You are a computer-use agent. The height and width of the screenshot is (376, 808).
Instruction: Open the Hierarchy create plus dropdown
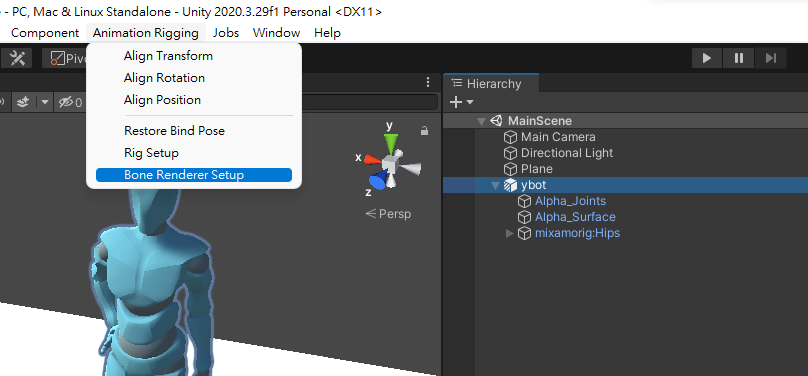[461, 102]
